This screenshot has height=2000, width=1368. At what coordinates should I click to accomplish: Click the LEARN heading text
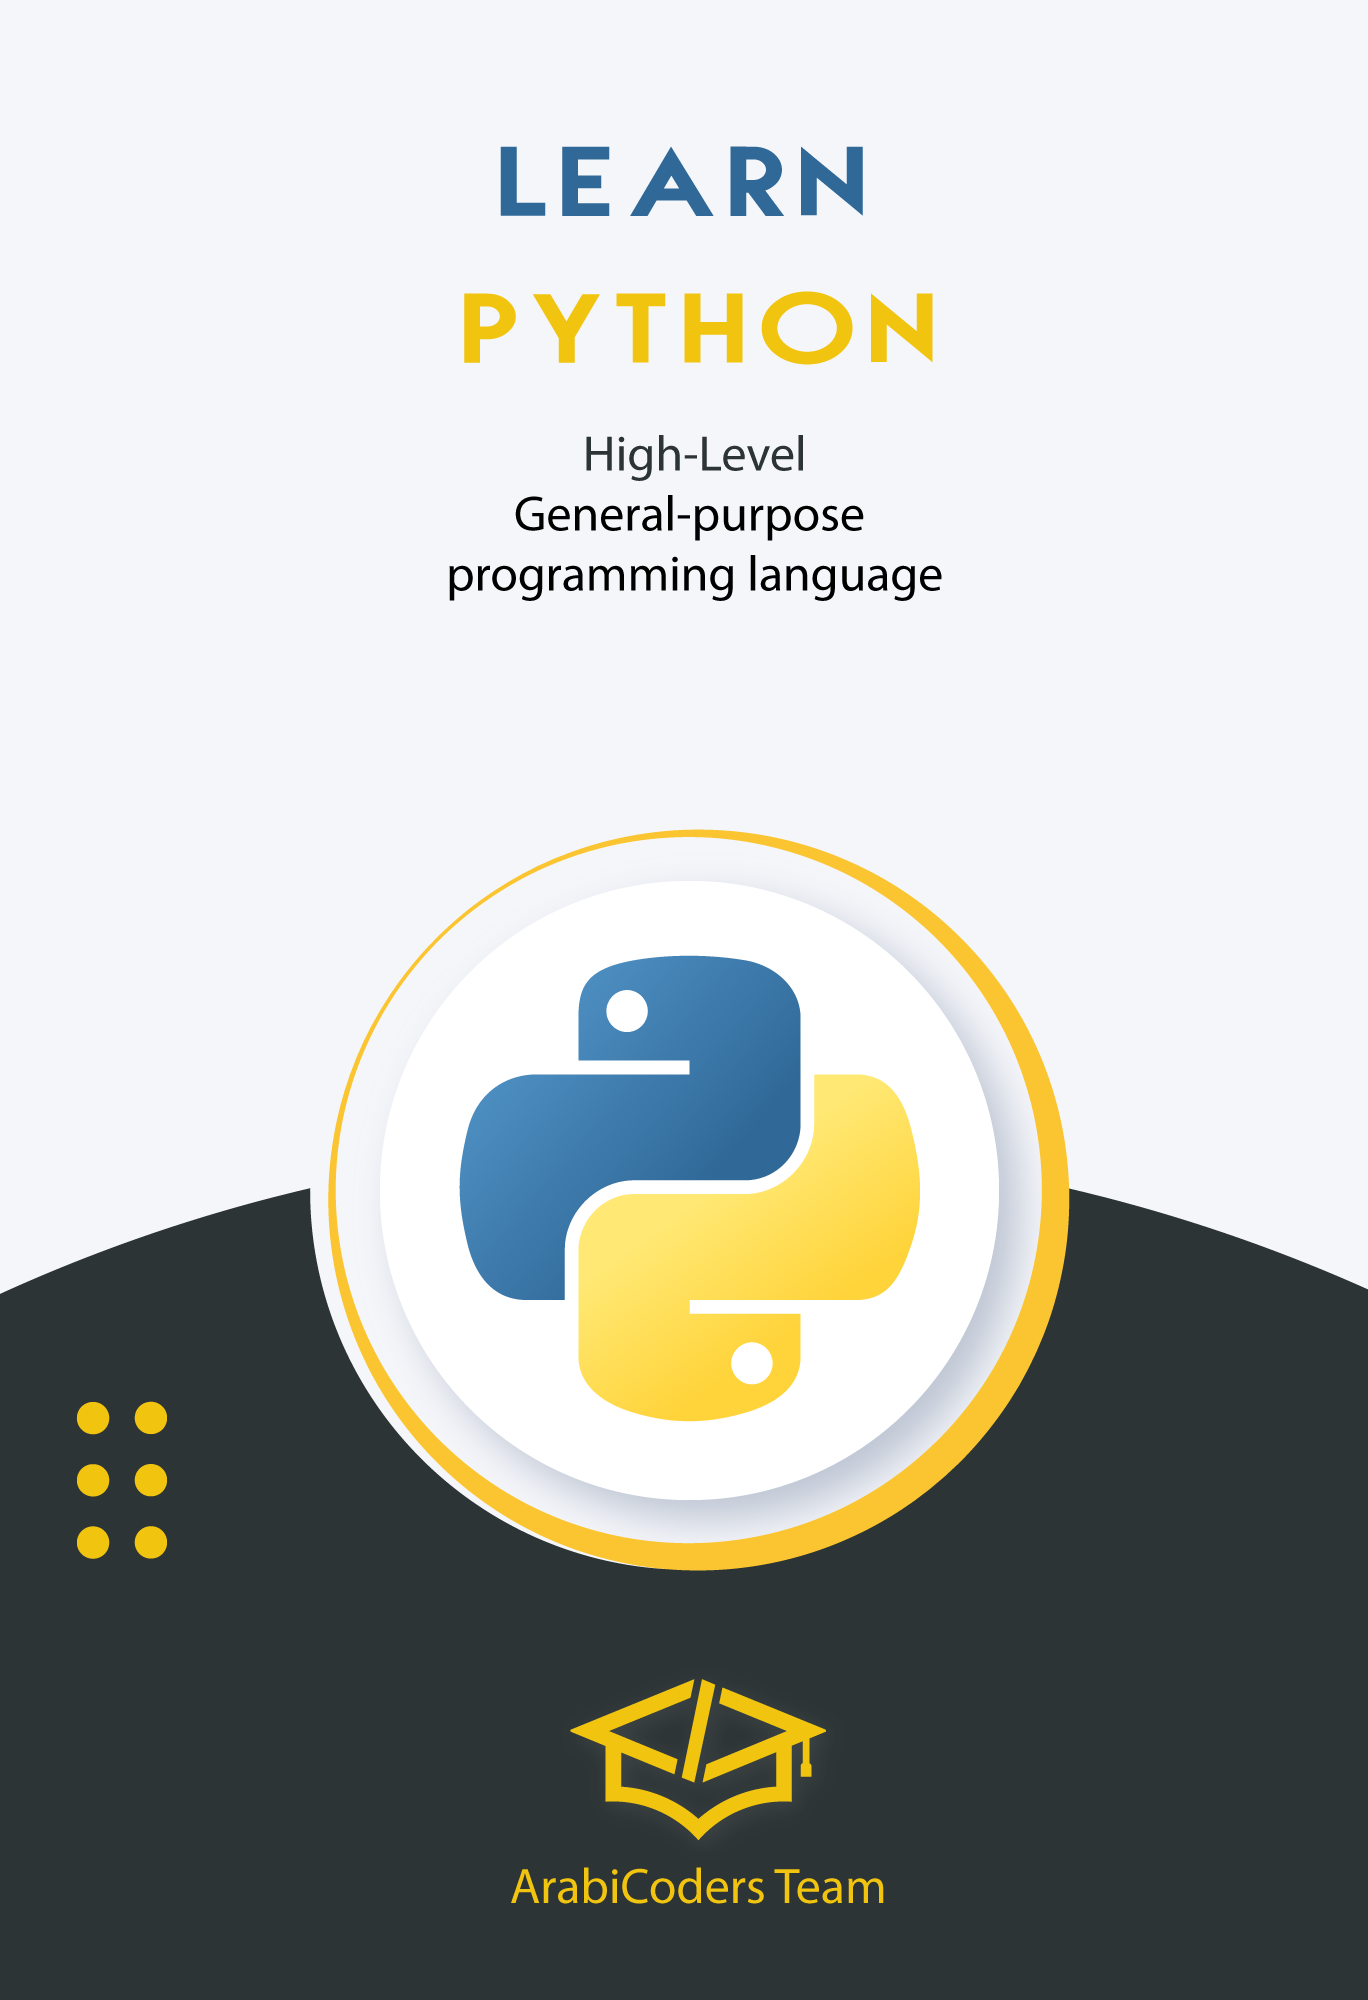tap(683, 181)
